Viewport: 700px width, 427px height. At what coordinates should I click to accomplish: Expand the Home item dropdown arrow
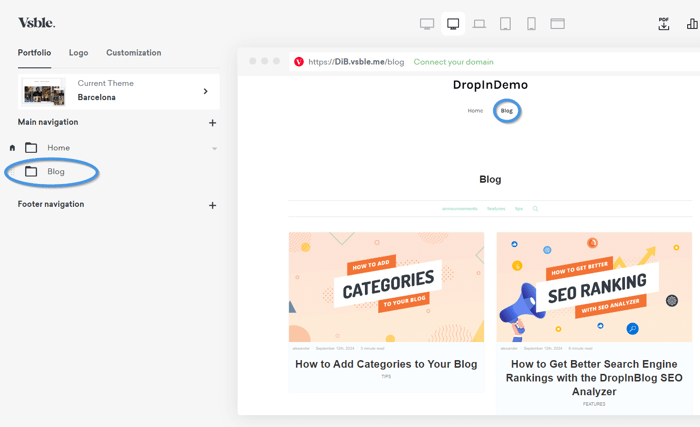click(214, 148)
